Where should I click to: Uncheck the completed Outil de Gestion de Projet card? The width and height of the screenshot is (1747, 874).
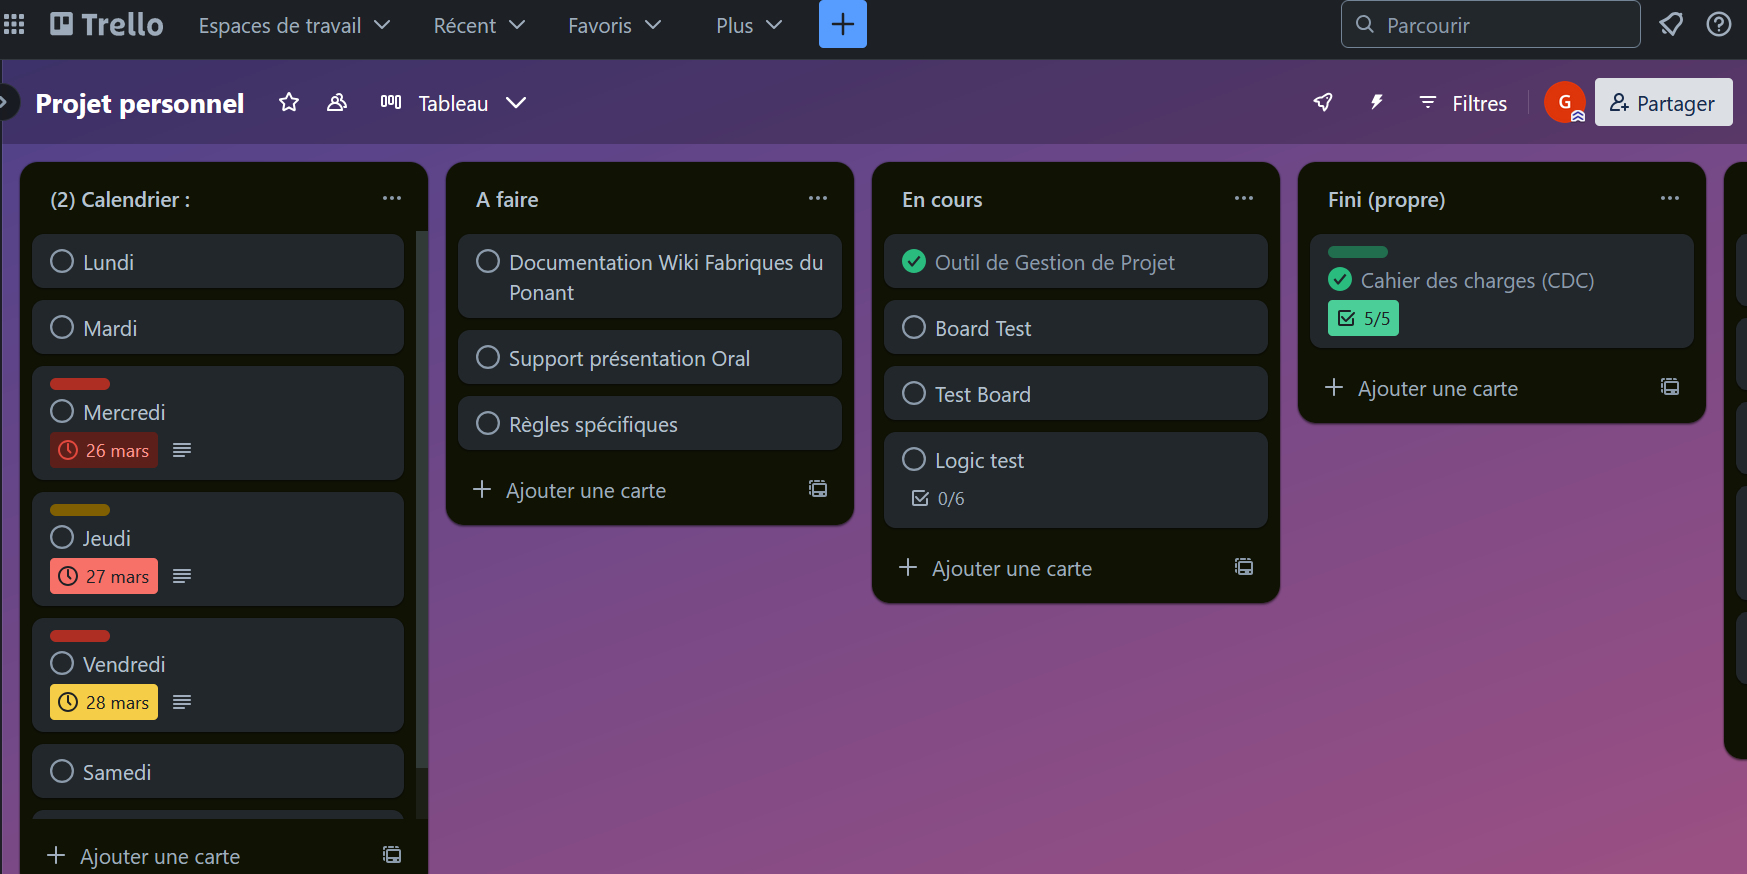[x=914, y=262]
